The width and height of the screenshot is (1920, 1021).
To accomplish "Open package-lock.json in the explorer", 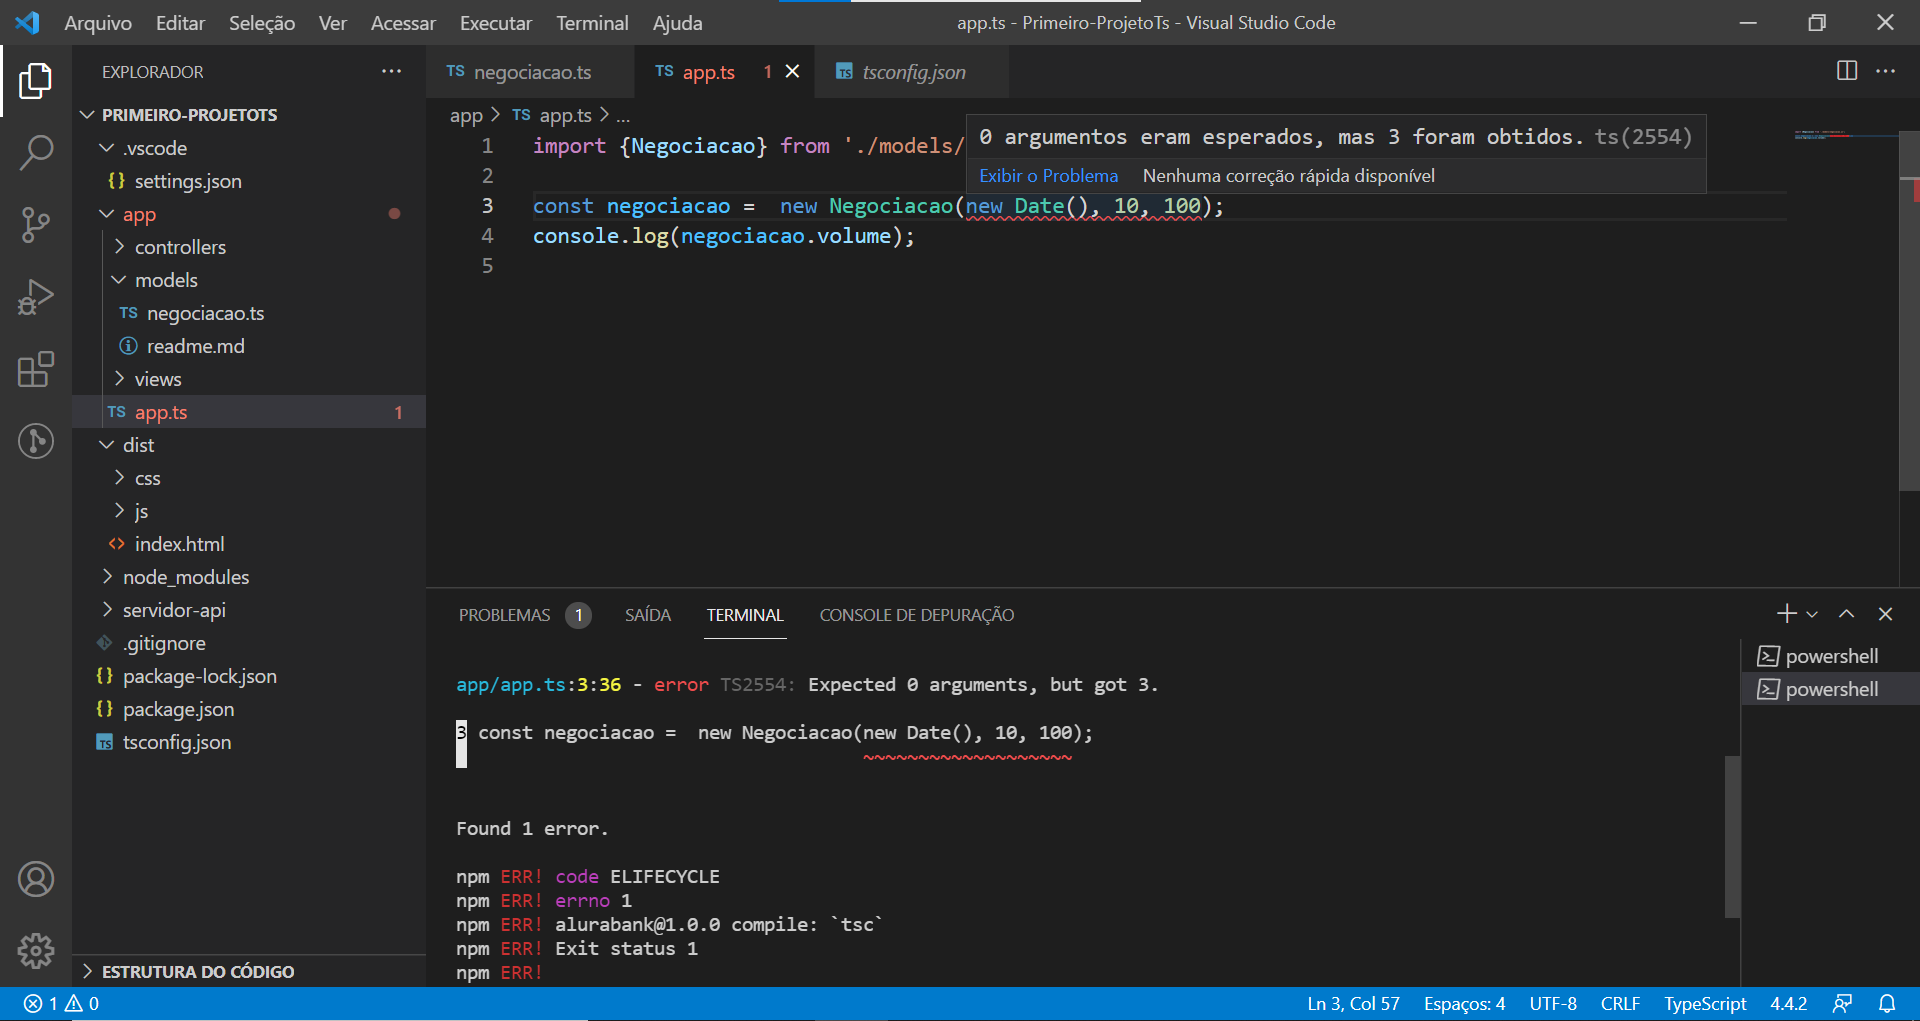I will [251, 676].
